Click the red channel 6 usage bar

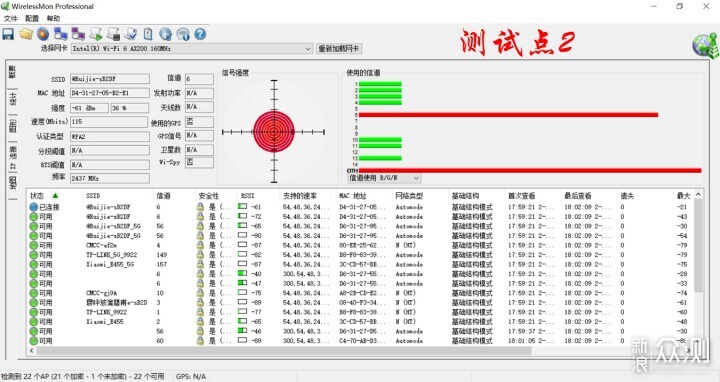pyautogui.click(x=508, y=115)
